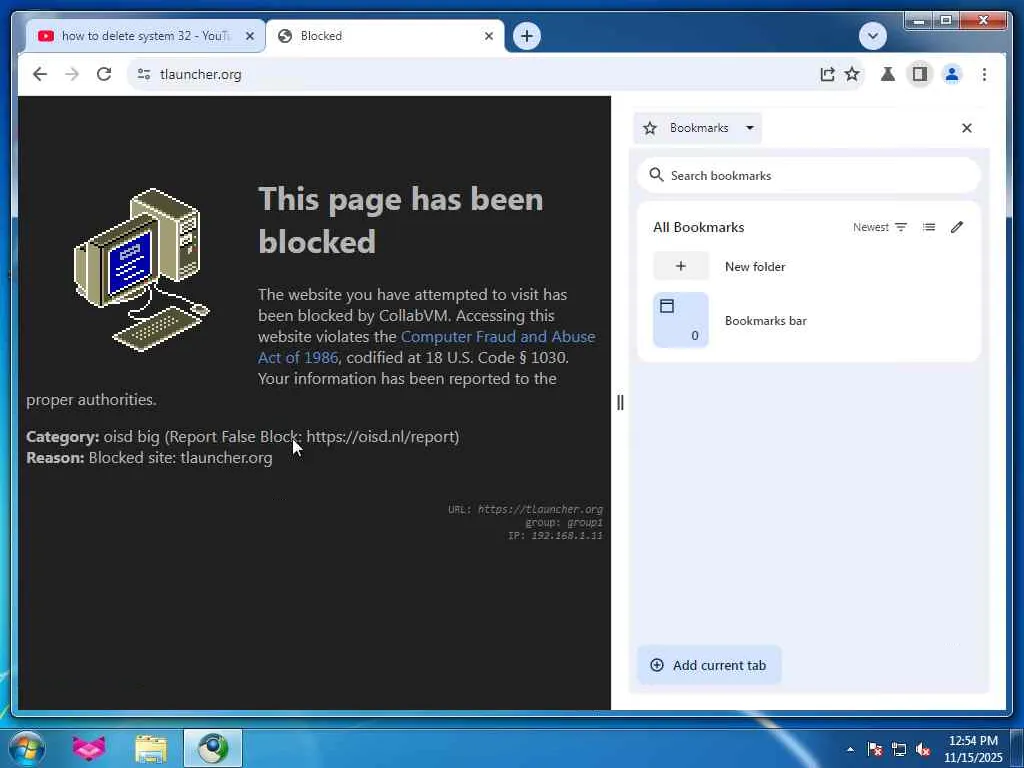Click the Show desktop strip
This screenshot has width=1024, height=768.
point(1017,748)
